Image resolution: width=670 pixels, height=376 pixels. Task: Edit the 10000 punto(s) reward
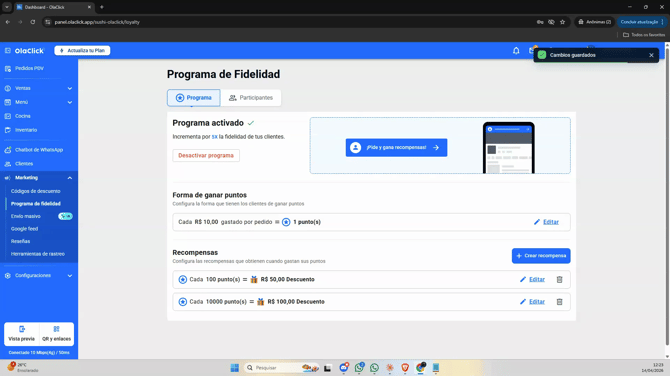point(537,302)
